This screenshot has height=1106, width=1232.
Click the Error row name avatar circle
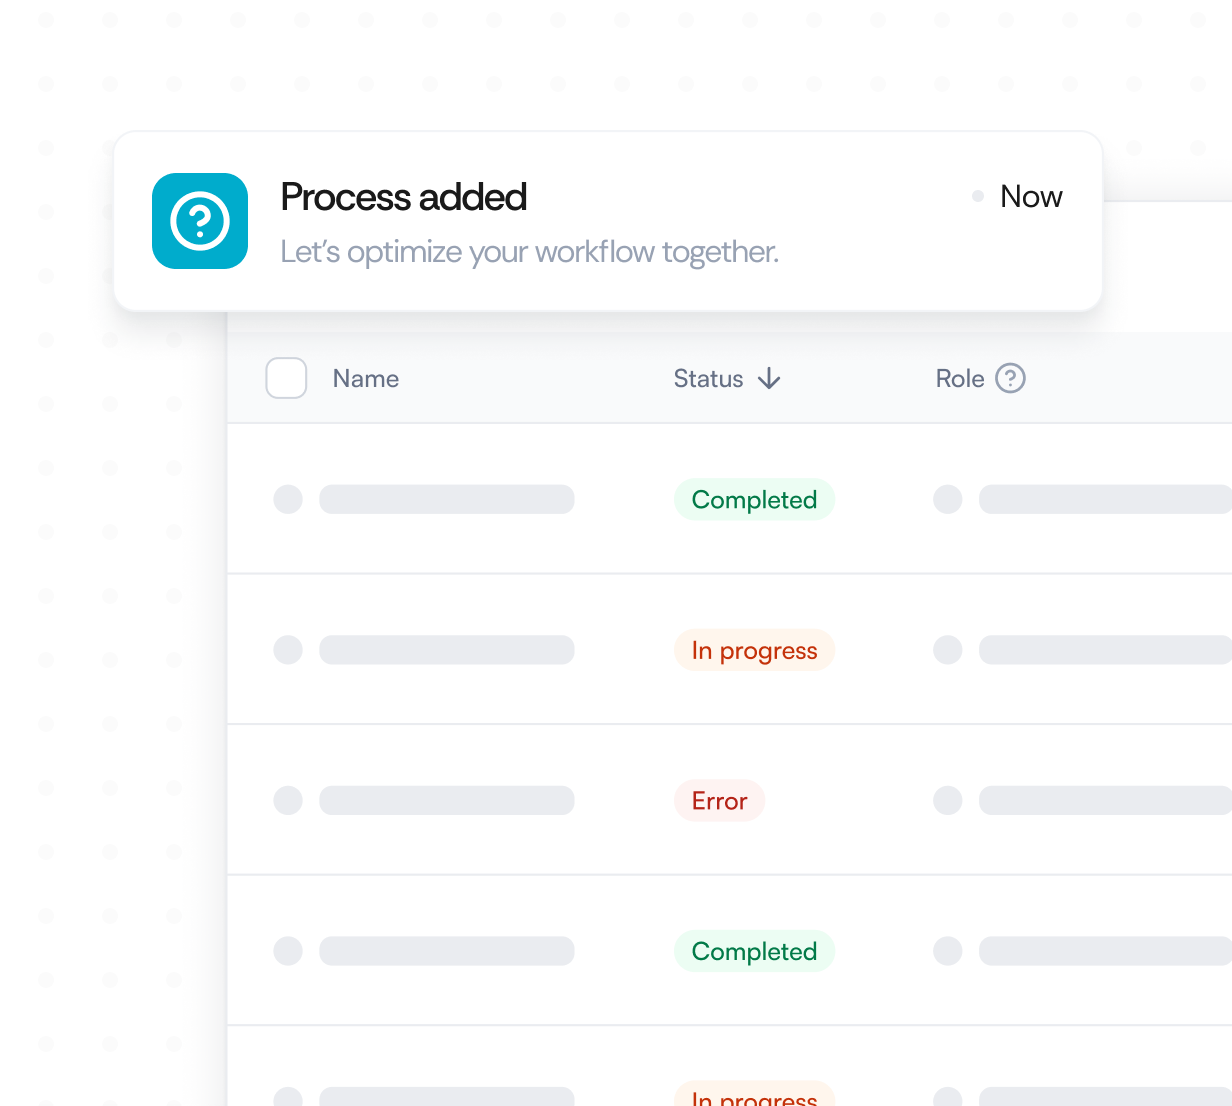288,801
